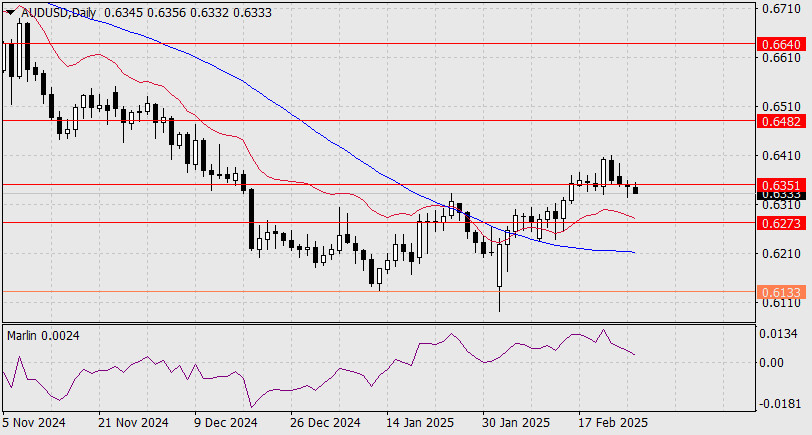812x435 pixels.
Task: Click the 0.0134 Marlin scale value
Action: 778,334
